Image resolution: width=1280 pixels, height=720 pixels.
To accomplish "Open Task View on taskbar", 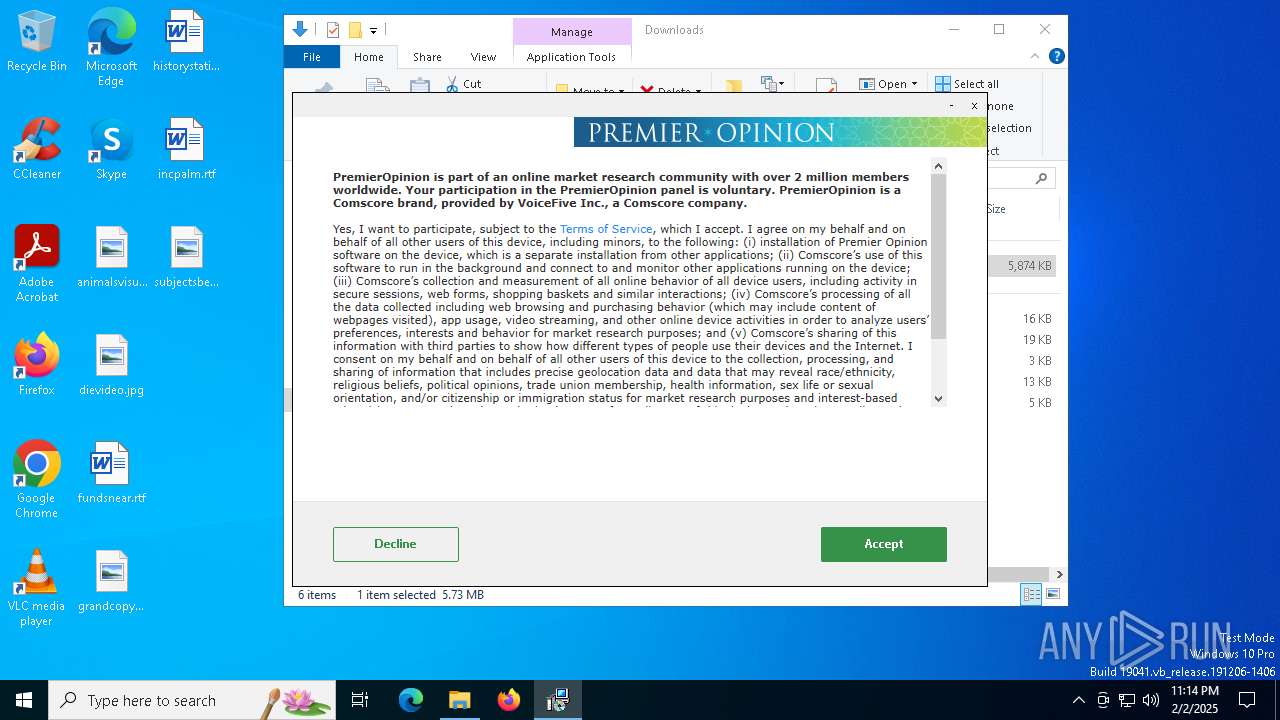I will coord(360,700).
